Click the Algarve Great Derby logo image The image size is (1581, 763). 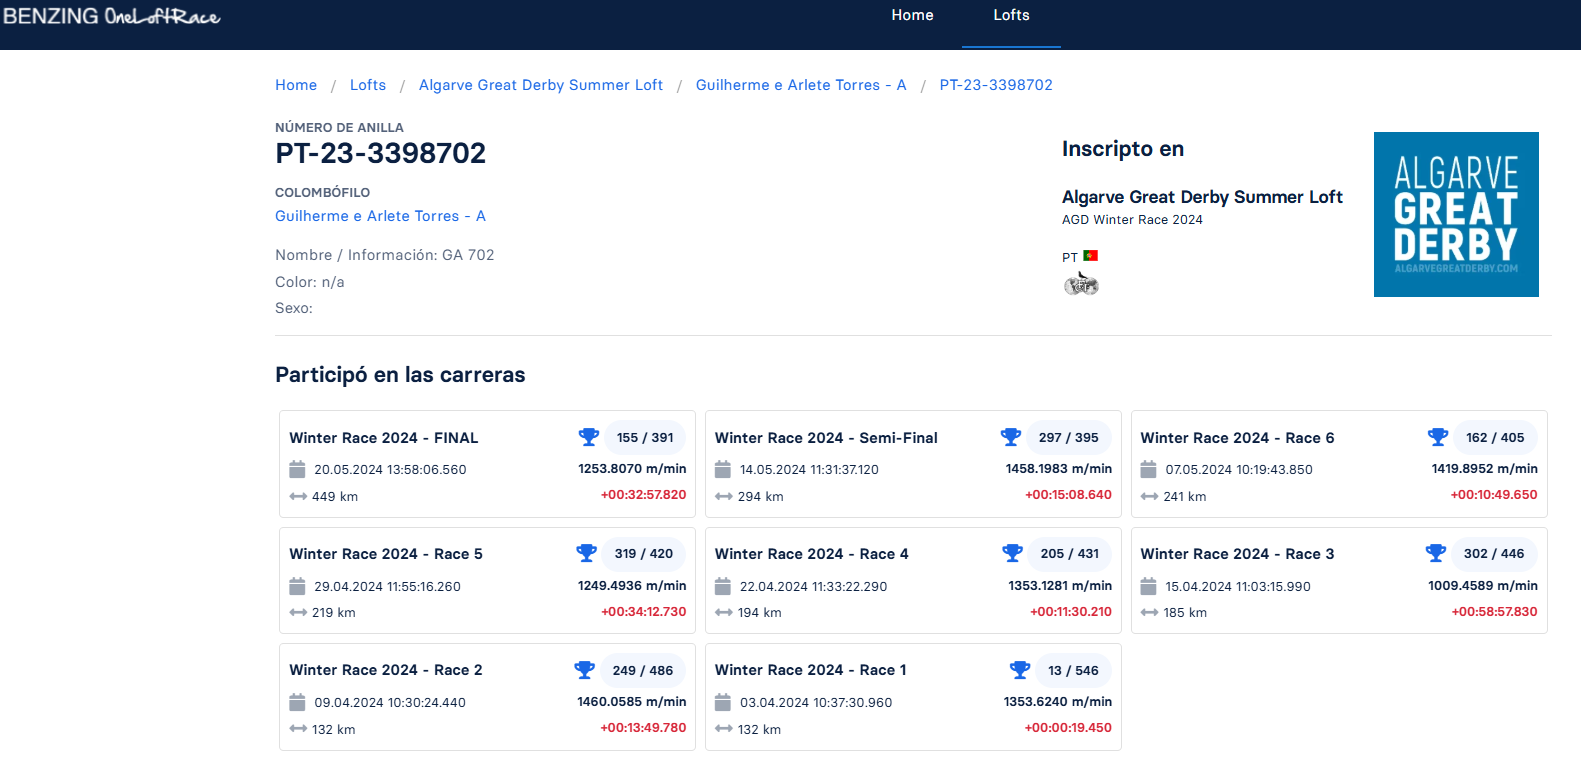[1455, 214]
